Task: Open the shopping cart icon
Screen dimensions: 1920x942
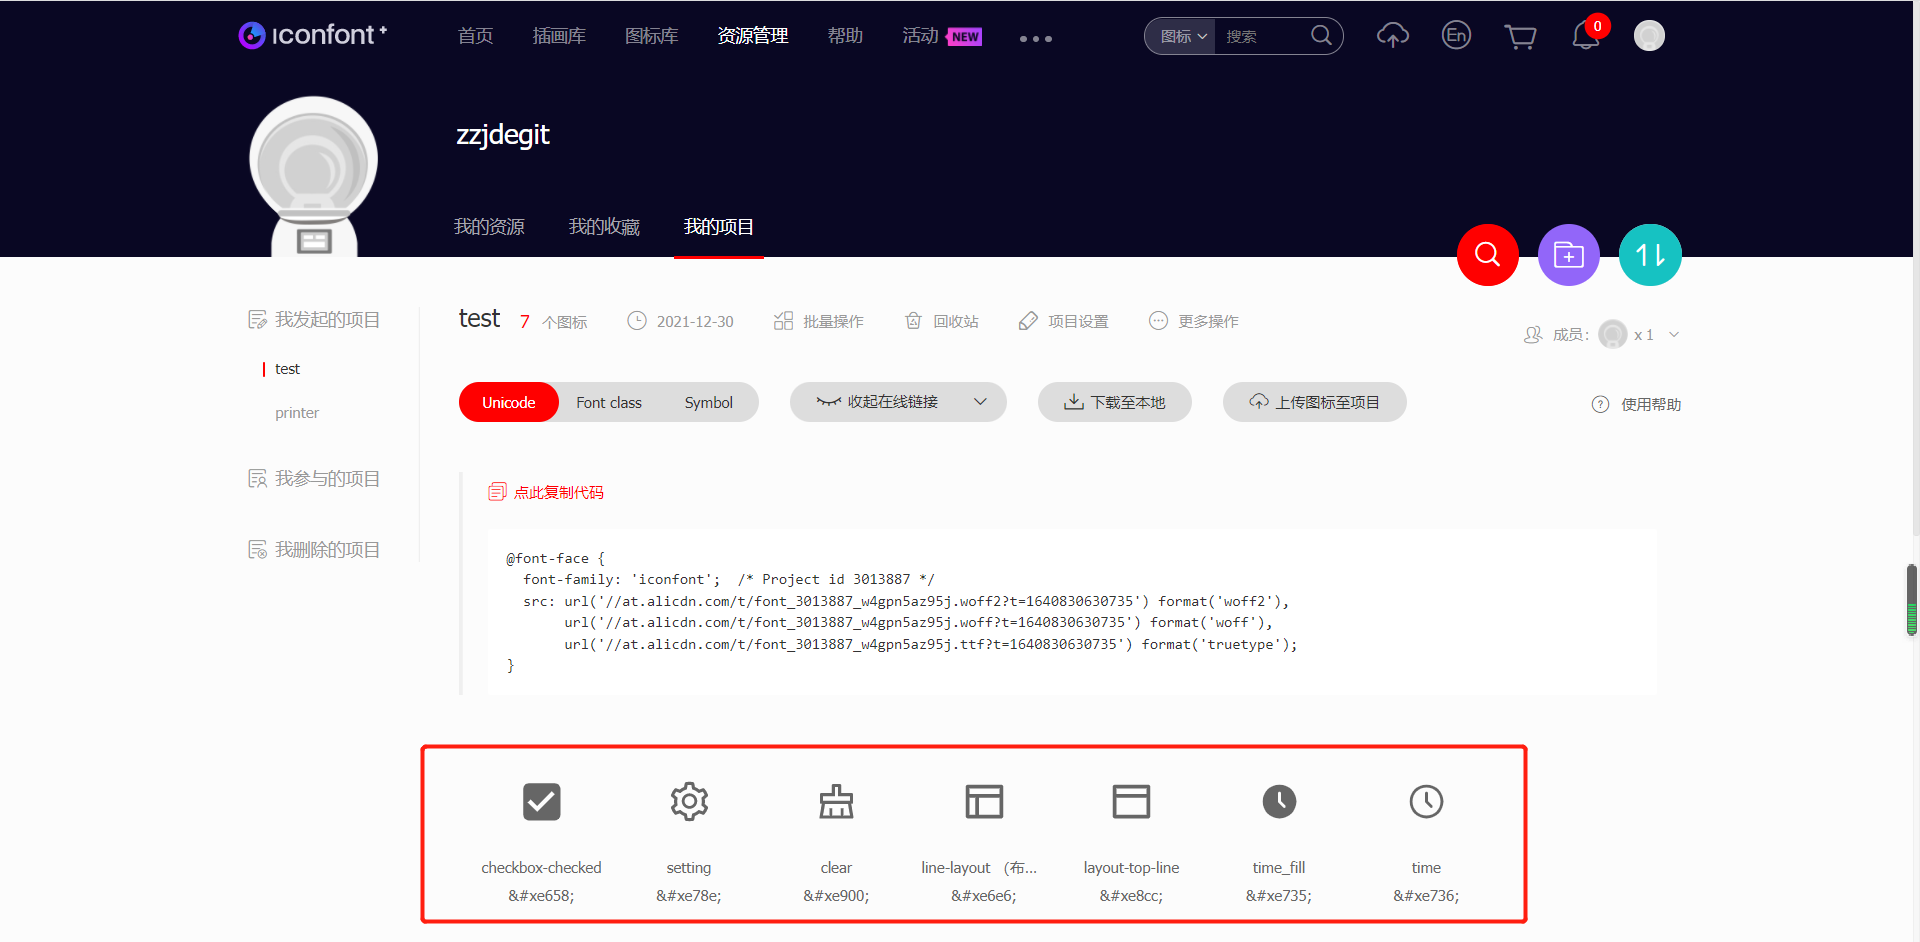Action: tap(1520, 35)
